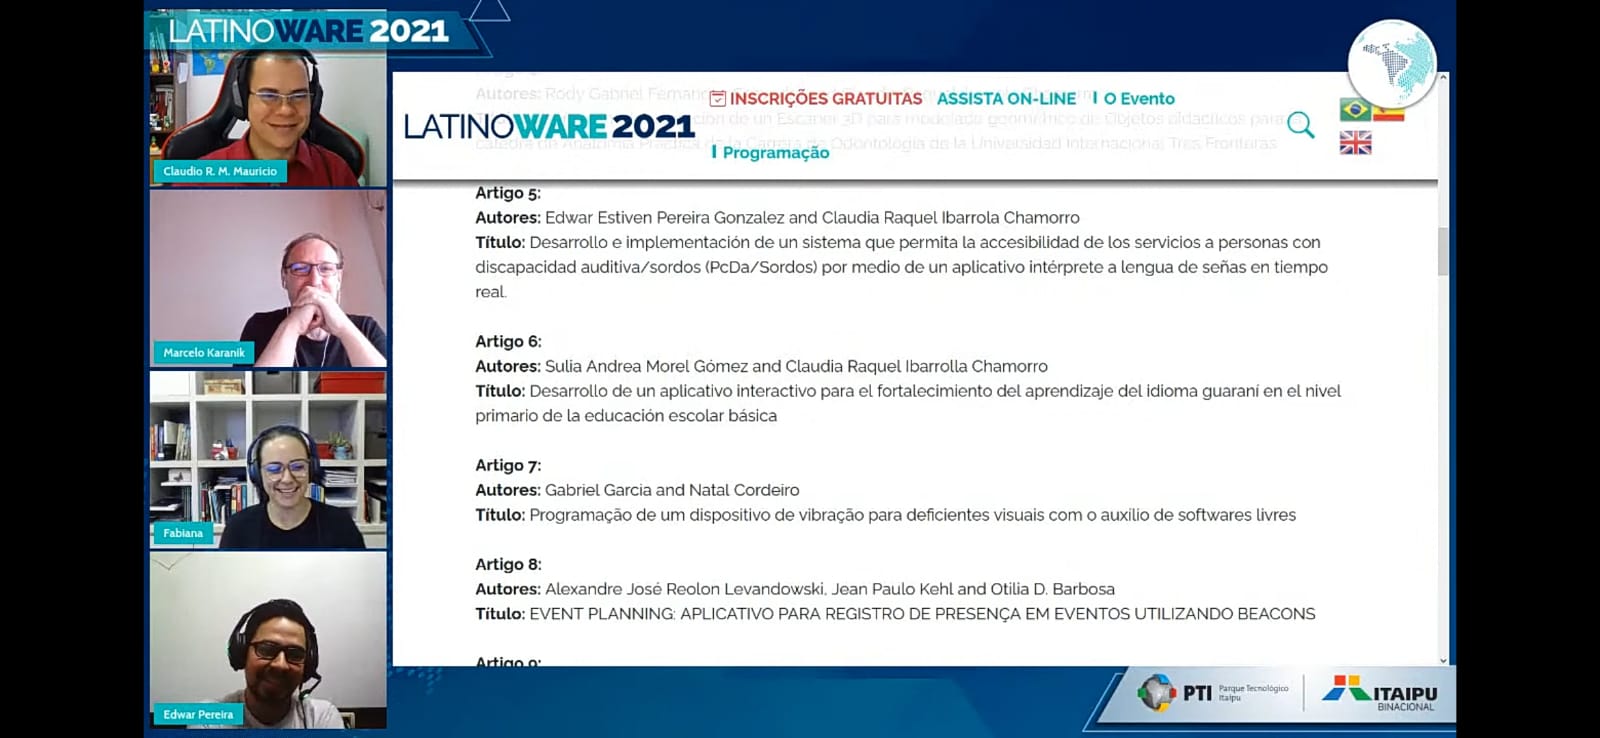Screen dimensions: 1600x738
Task: Select Fabiana video tile
Action: pyautogui.click(x=268, y=460)
